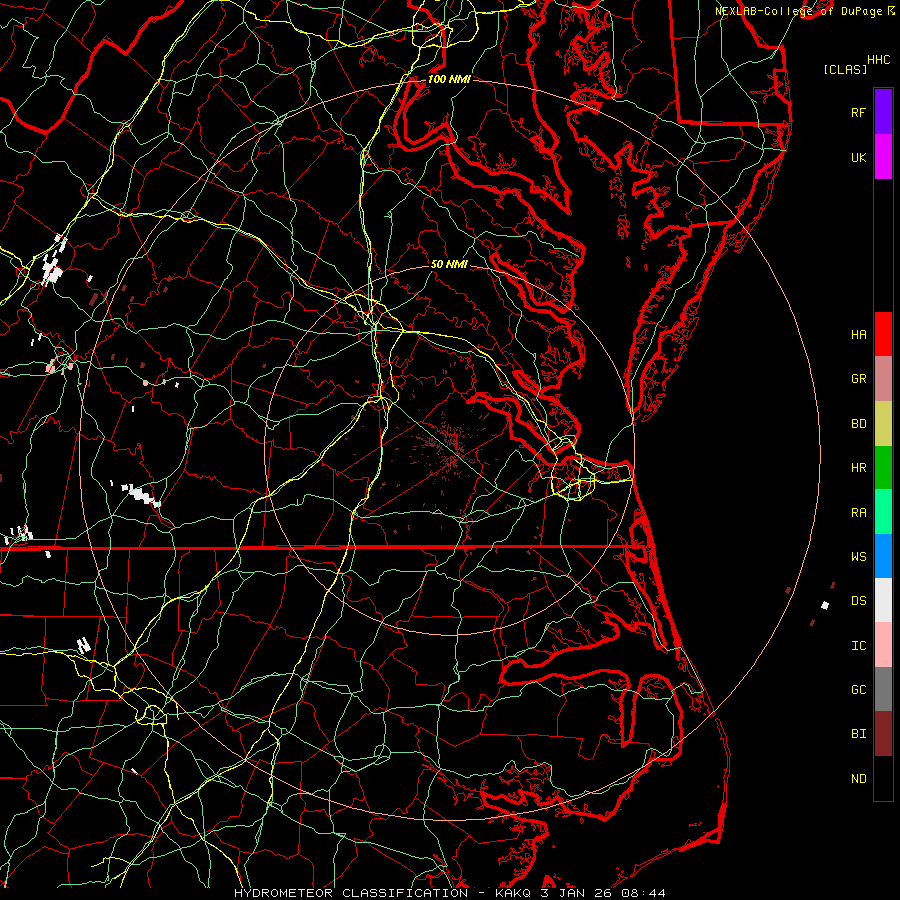Viewport: 900px width, 900px height.
Task: Click the "100 NMI" range ring label
Action: (x=449, y=79)
